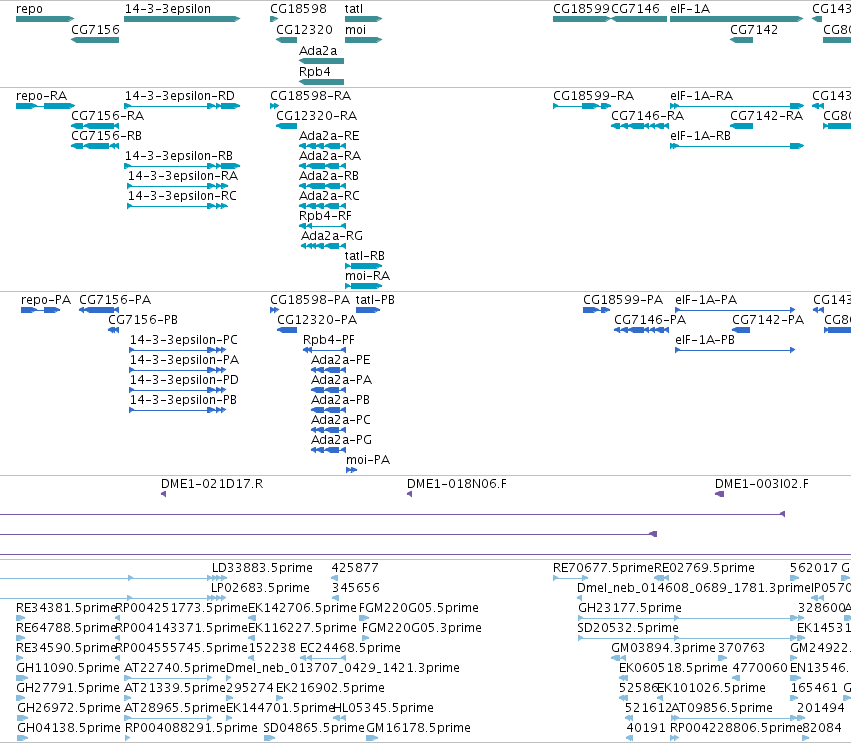
Task: Open the CG7146 gene label
Action: coord(636,9)
